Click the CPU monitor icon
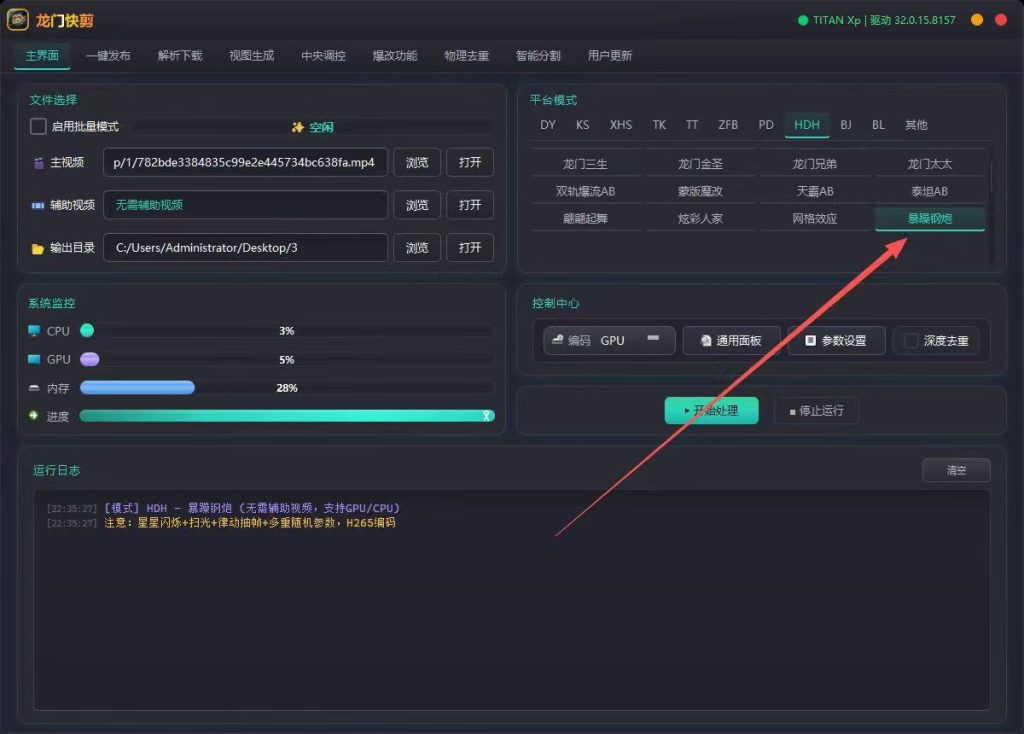The image size is (1024, 734). tap(34, 331)
